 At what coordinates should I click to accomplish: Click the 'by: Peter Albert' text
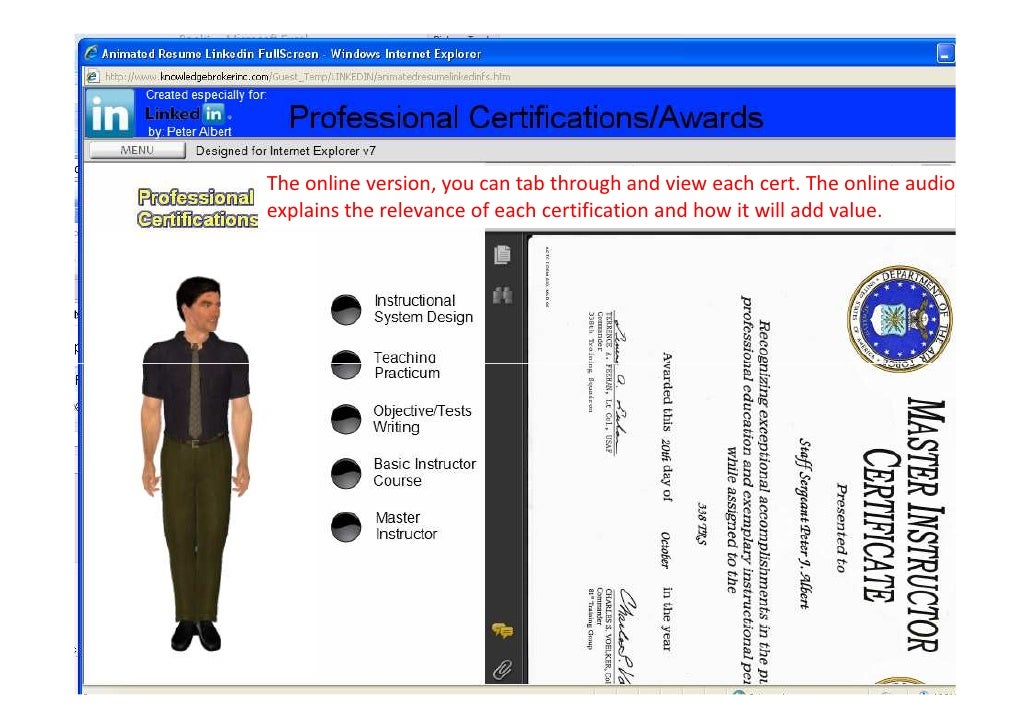189,131
